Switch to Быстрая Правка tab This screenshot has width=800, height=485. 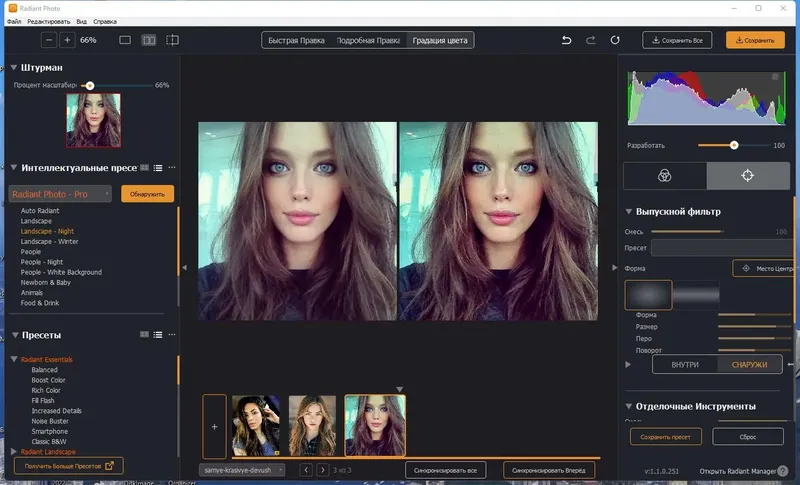pyautogui.click(x=297, y=40)
